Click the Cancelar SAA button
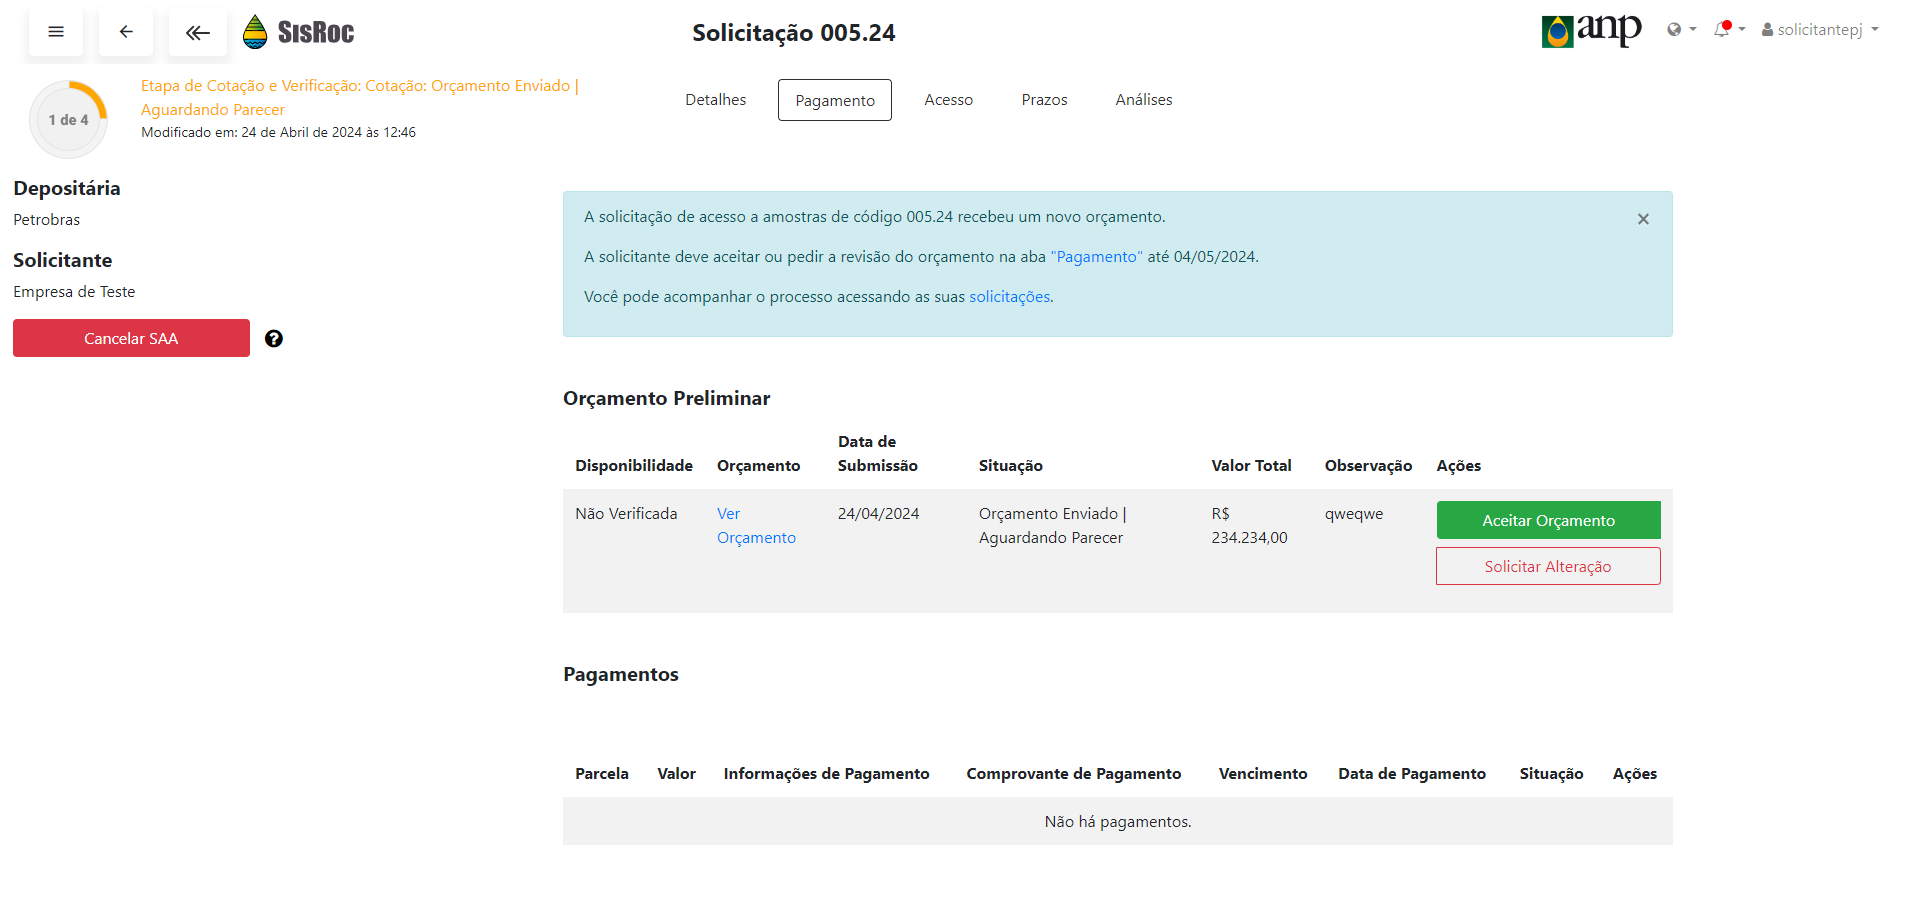Screen dimensions: 1910x903 coord(131,338)
